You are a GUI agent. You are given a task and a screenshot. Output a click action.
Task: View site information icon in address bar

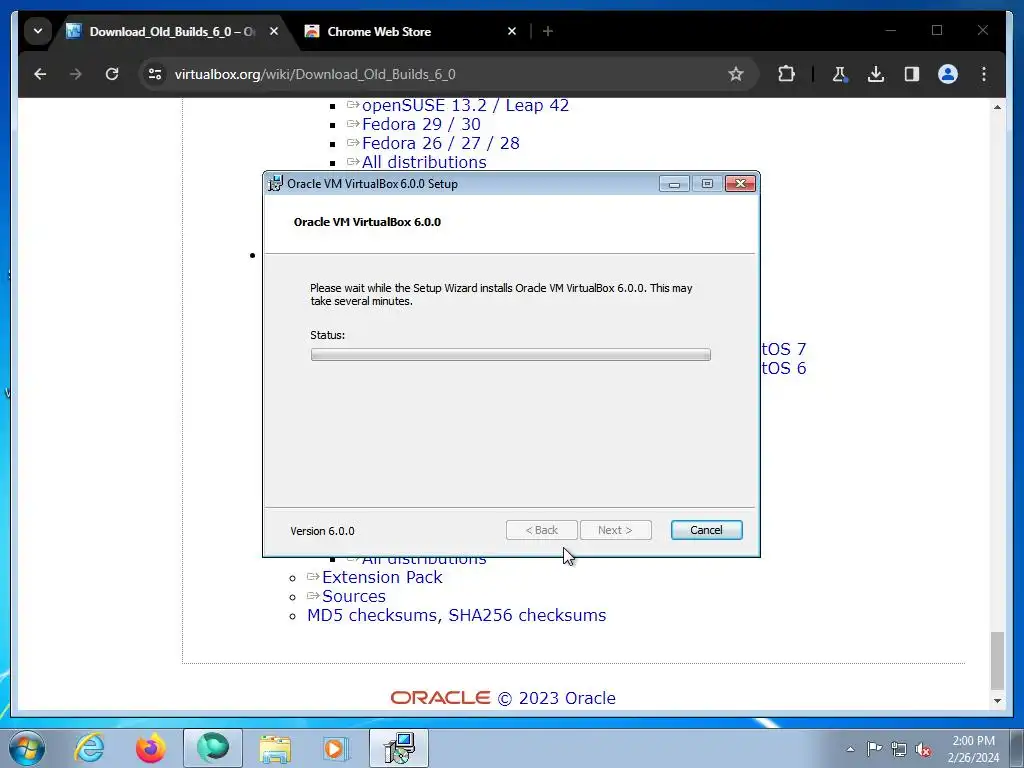click(155, 74)
